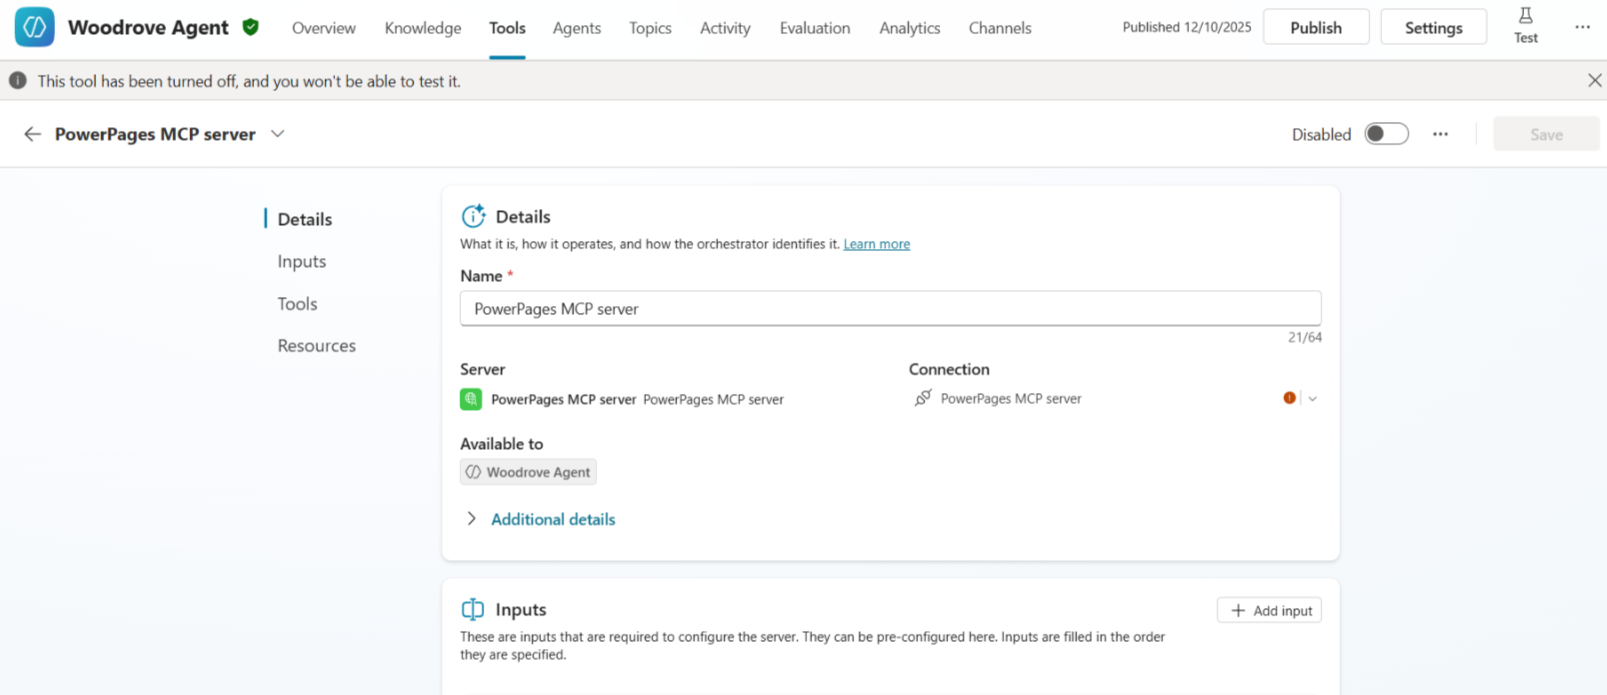Screen dimensions: 1607x695
Task: Enable the PowerPages MCP server toggle
Action: [x=1386, y=134]
